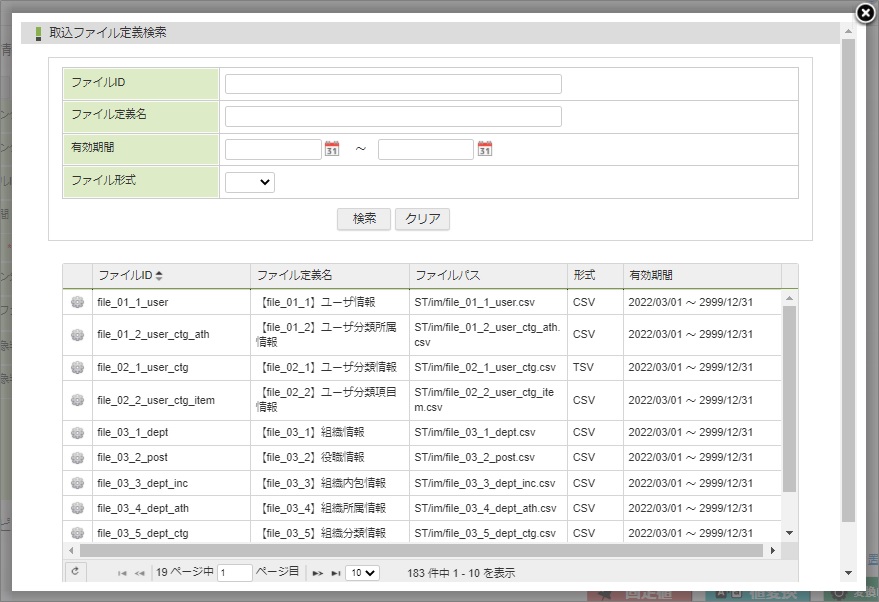This screenshot has height=602, width=879.
Task: Click the horizontal scrollbar of the results grid
Action: point(421,551)
